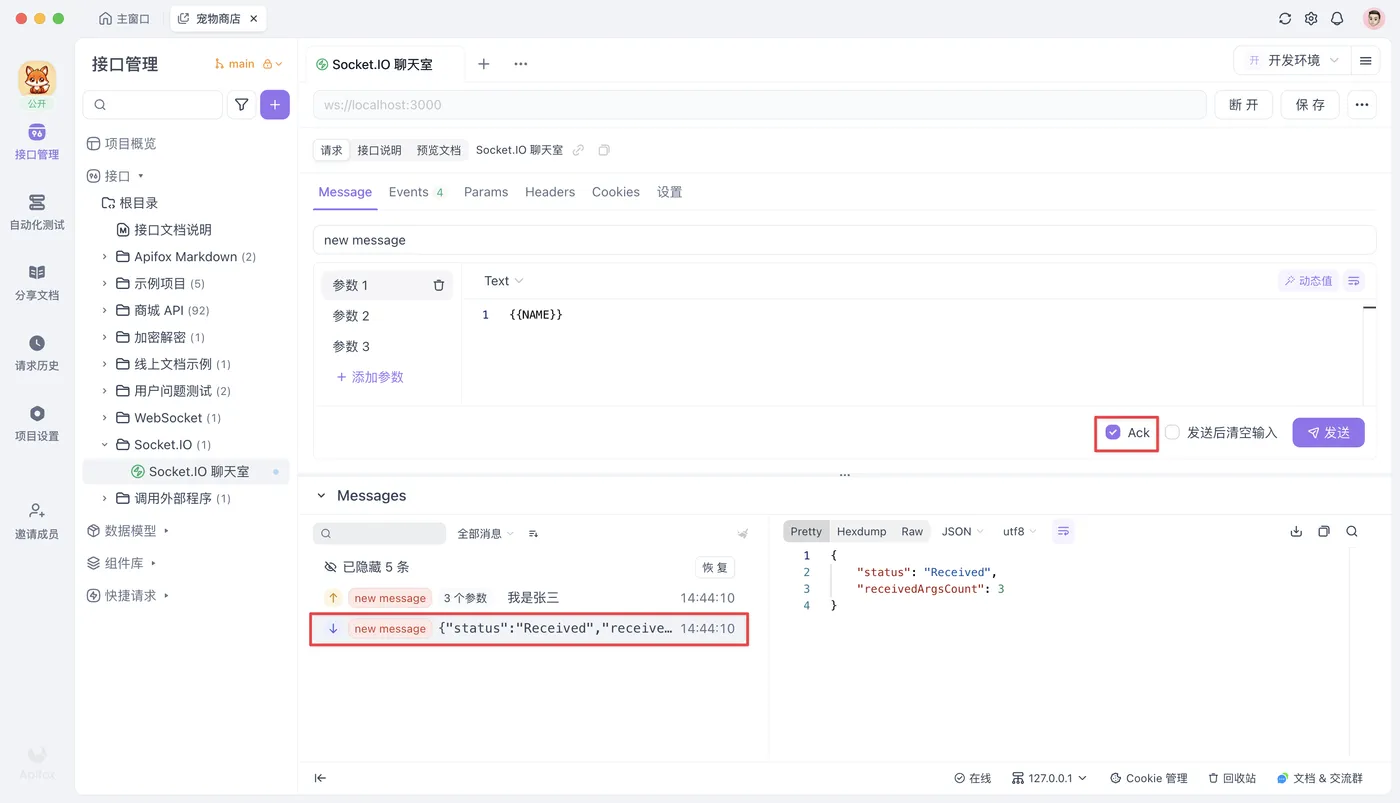This screenshot has height=803, width=1400.
Task: Collapse the sidebar using the bottom-left icon
Action: click(320, 778)
